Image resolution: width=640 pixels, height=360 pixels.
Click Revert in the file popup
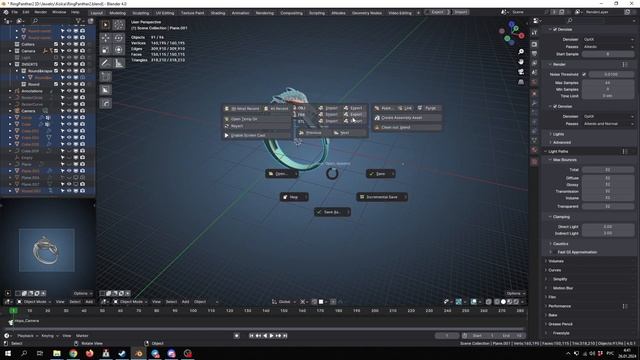click(x=257, y=126)
